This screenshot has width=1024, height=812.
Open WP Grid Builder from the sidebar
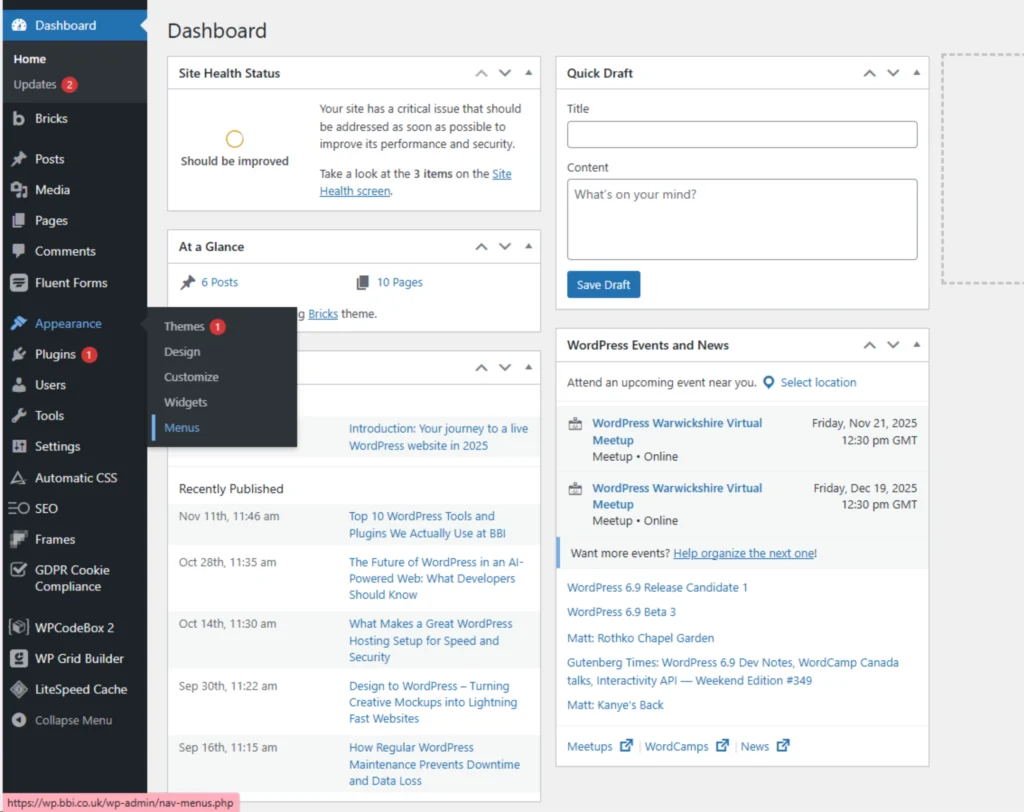(70, 658)
